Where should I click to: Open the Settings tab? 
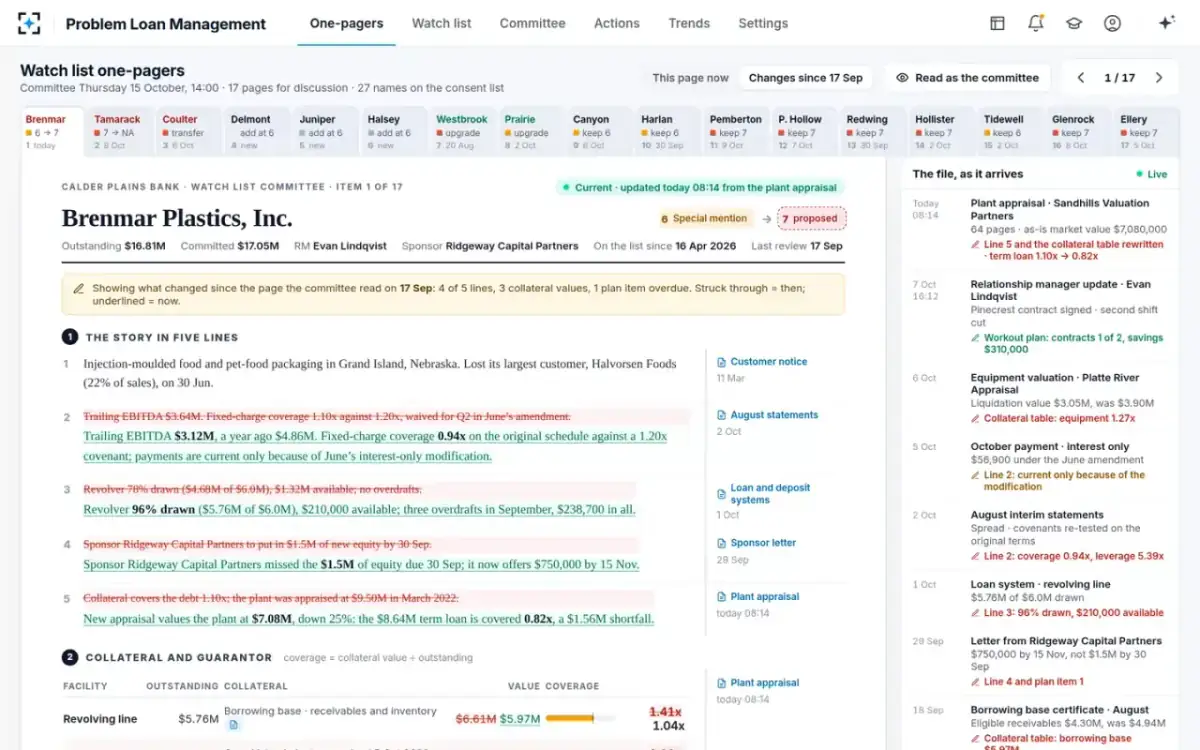point(763,23)
